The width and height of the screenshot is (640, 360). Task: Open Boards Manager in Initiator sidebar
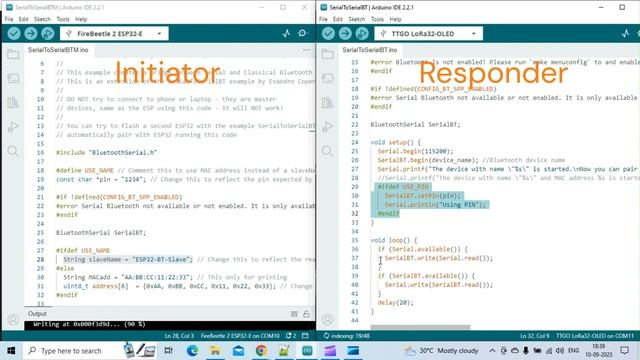pyautogui.click(x=13, y=78)
